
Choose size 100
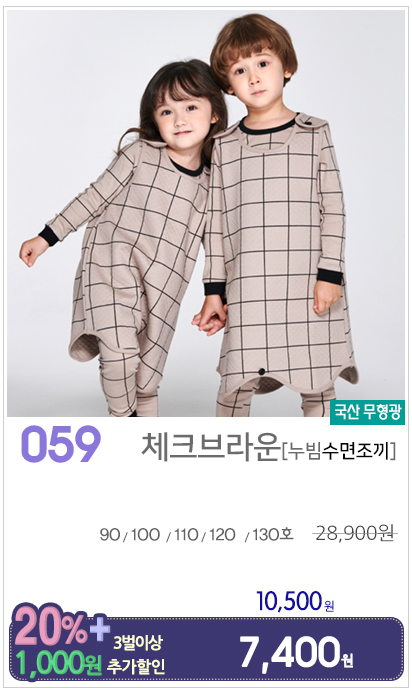[146, 534]
